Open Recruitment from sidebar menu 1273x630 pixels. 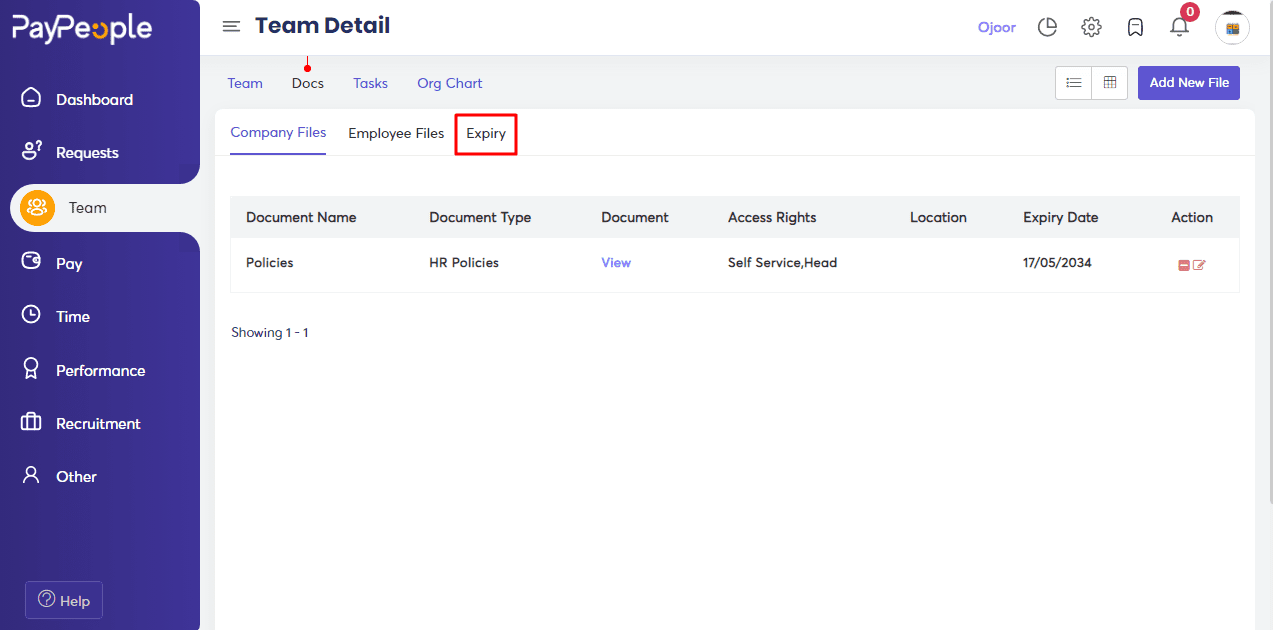pyautogui.click(x=98, y=424)
